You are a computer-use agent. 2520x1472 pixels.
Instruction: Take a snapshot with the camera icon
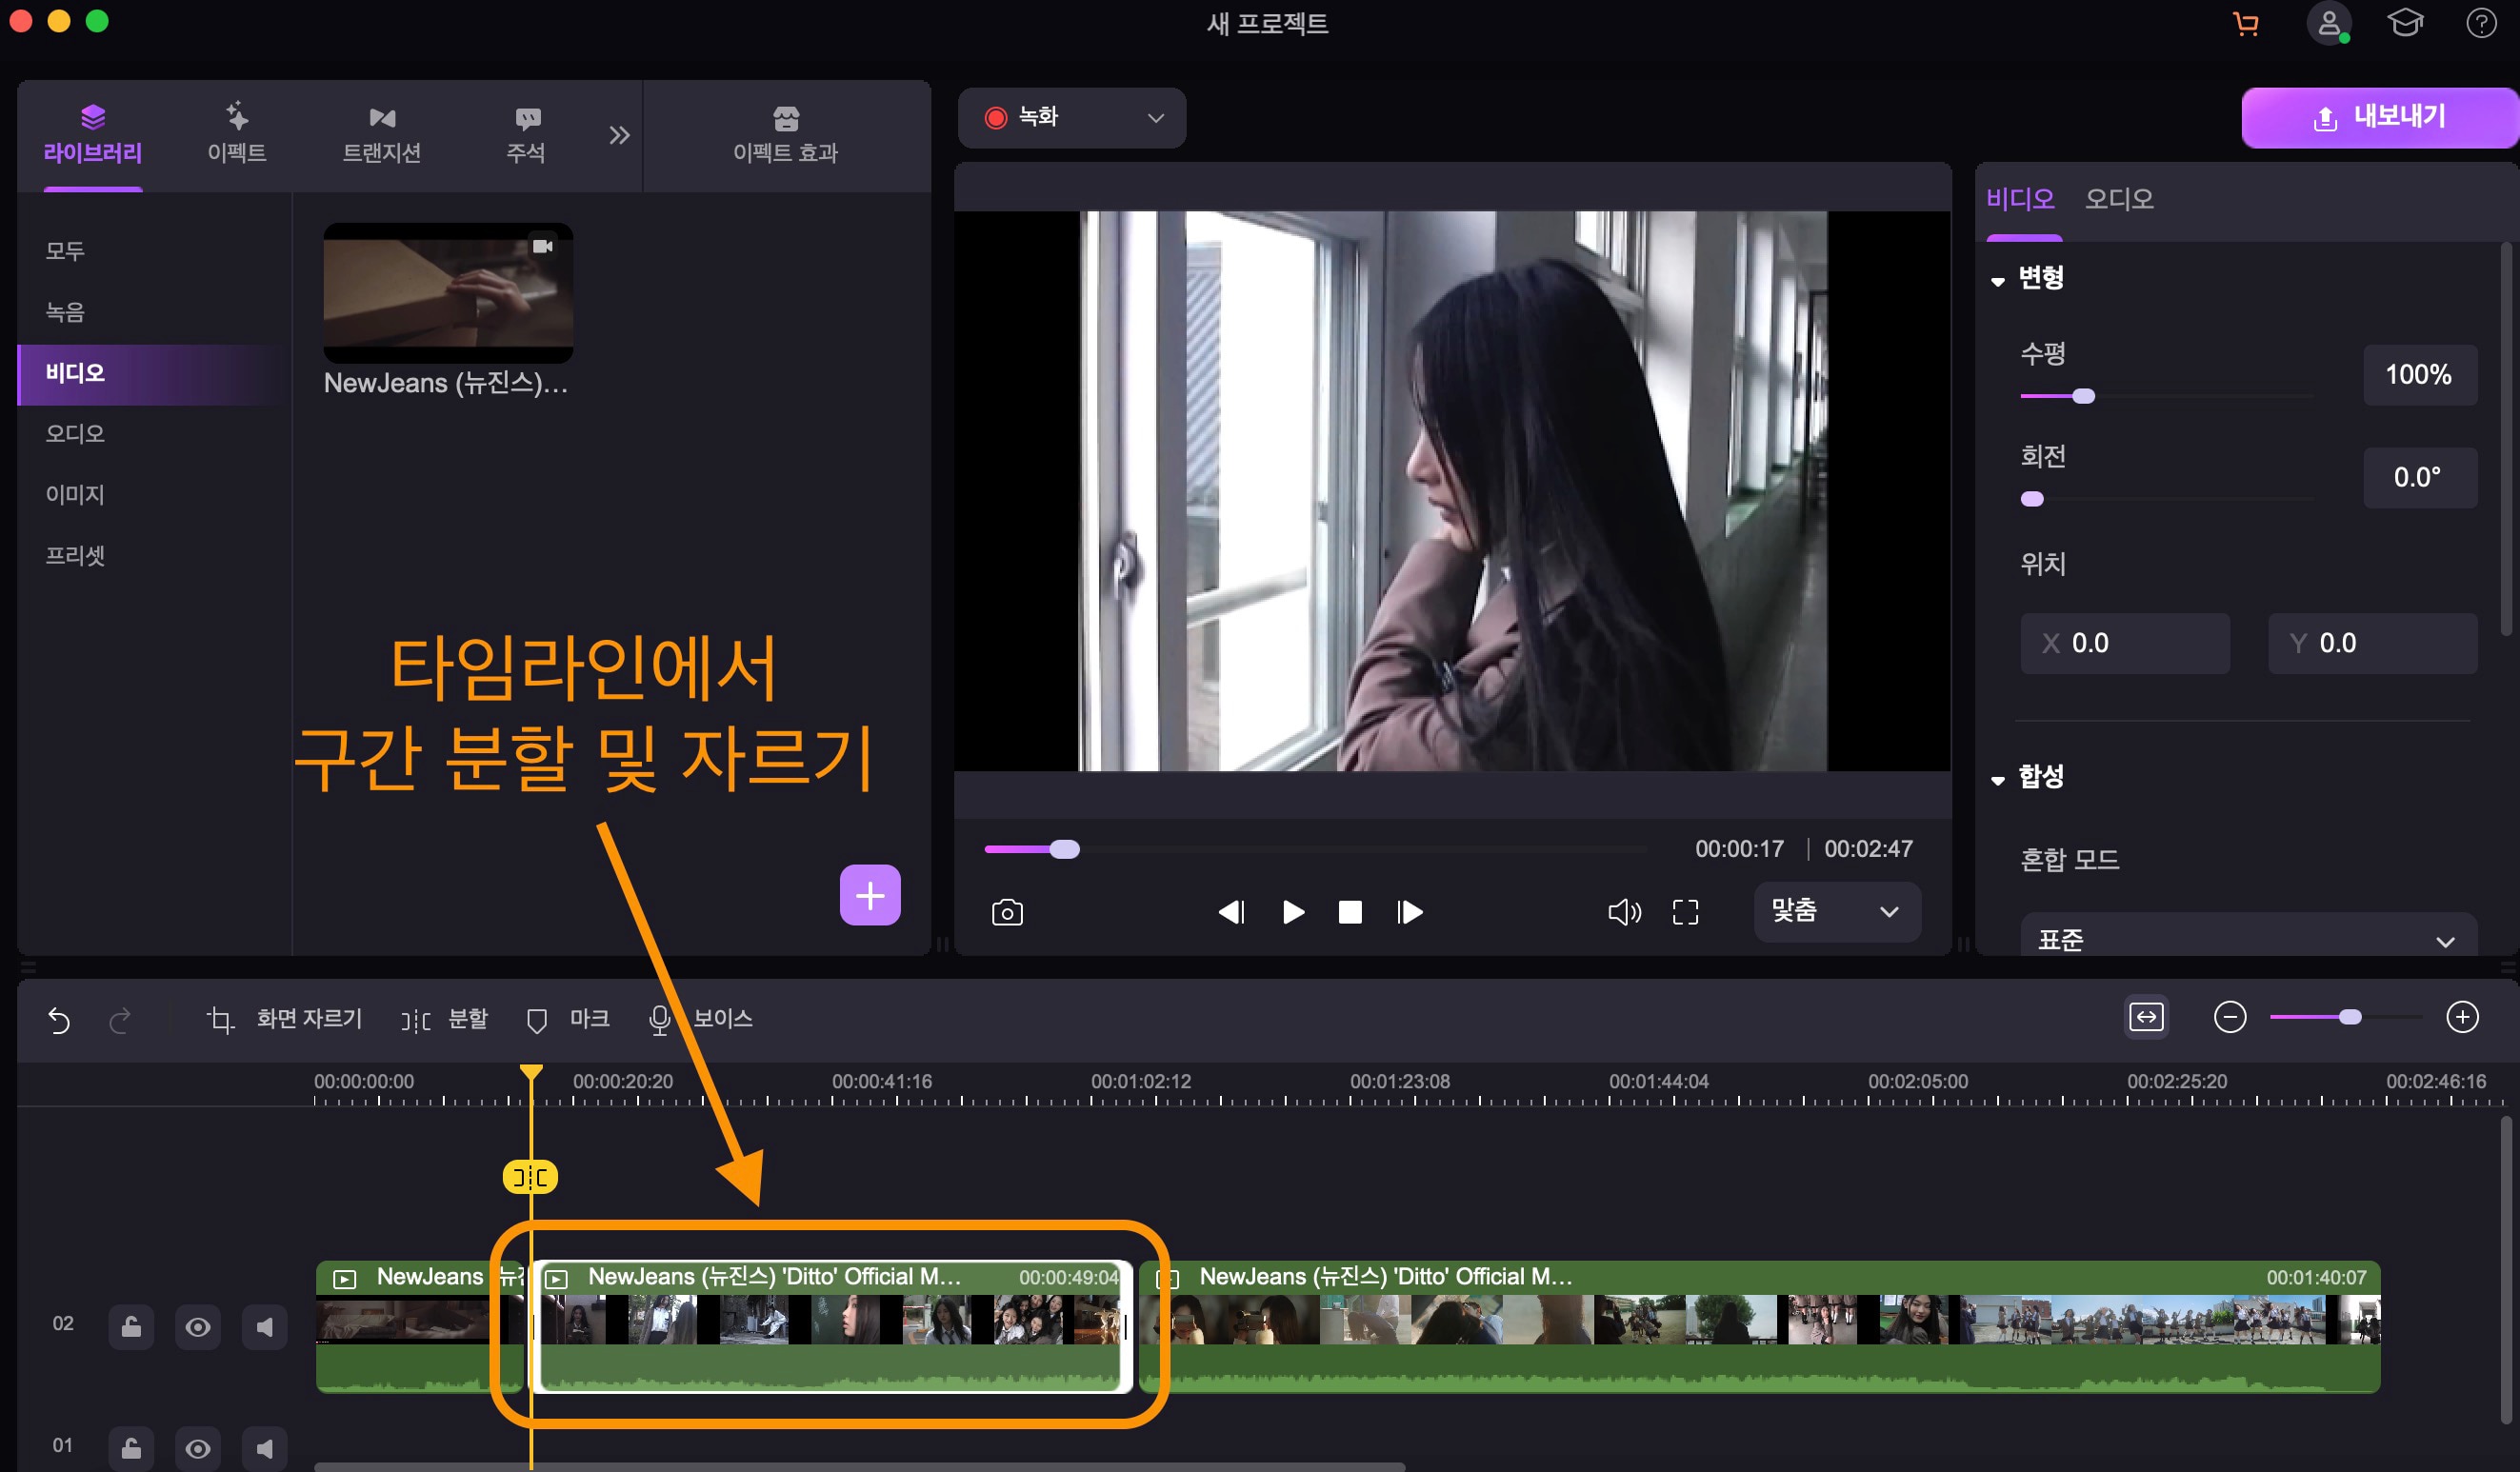(1007, 912)
